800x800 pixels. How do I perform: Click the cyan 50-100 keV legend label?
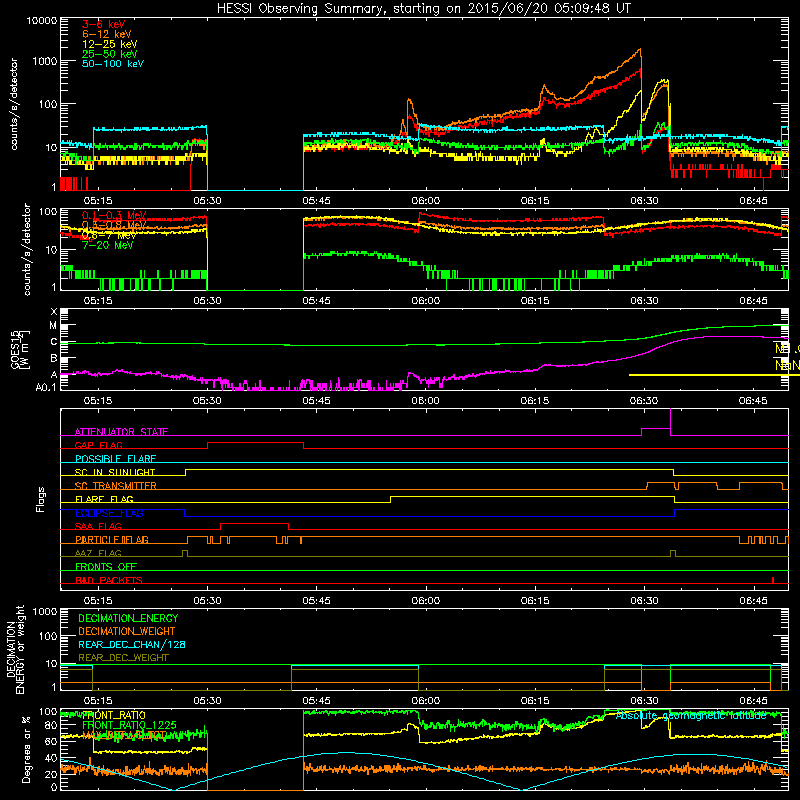[x=112, y=64]
